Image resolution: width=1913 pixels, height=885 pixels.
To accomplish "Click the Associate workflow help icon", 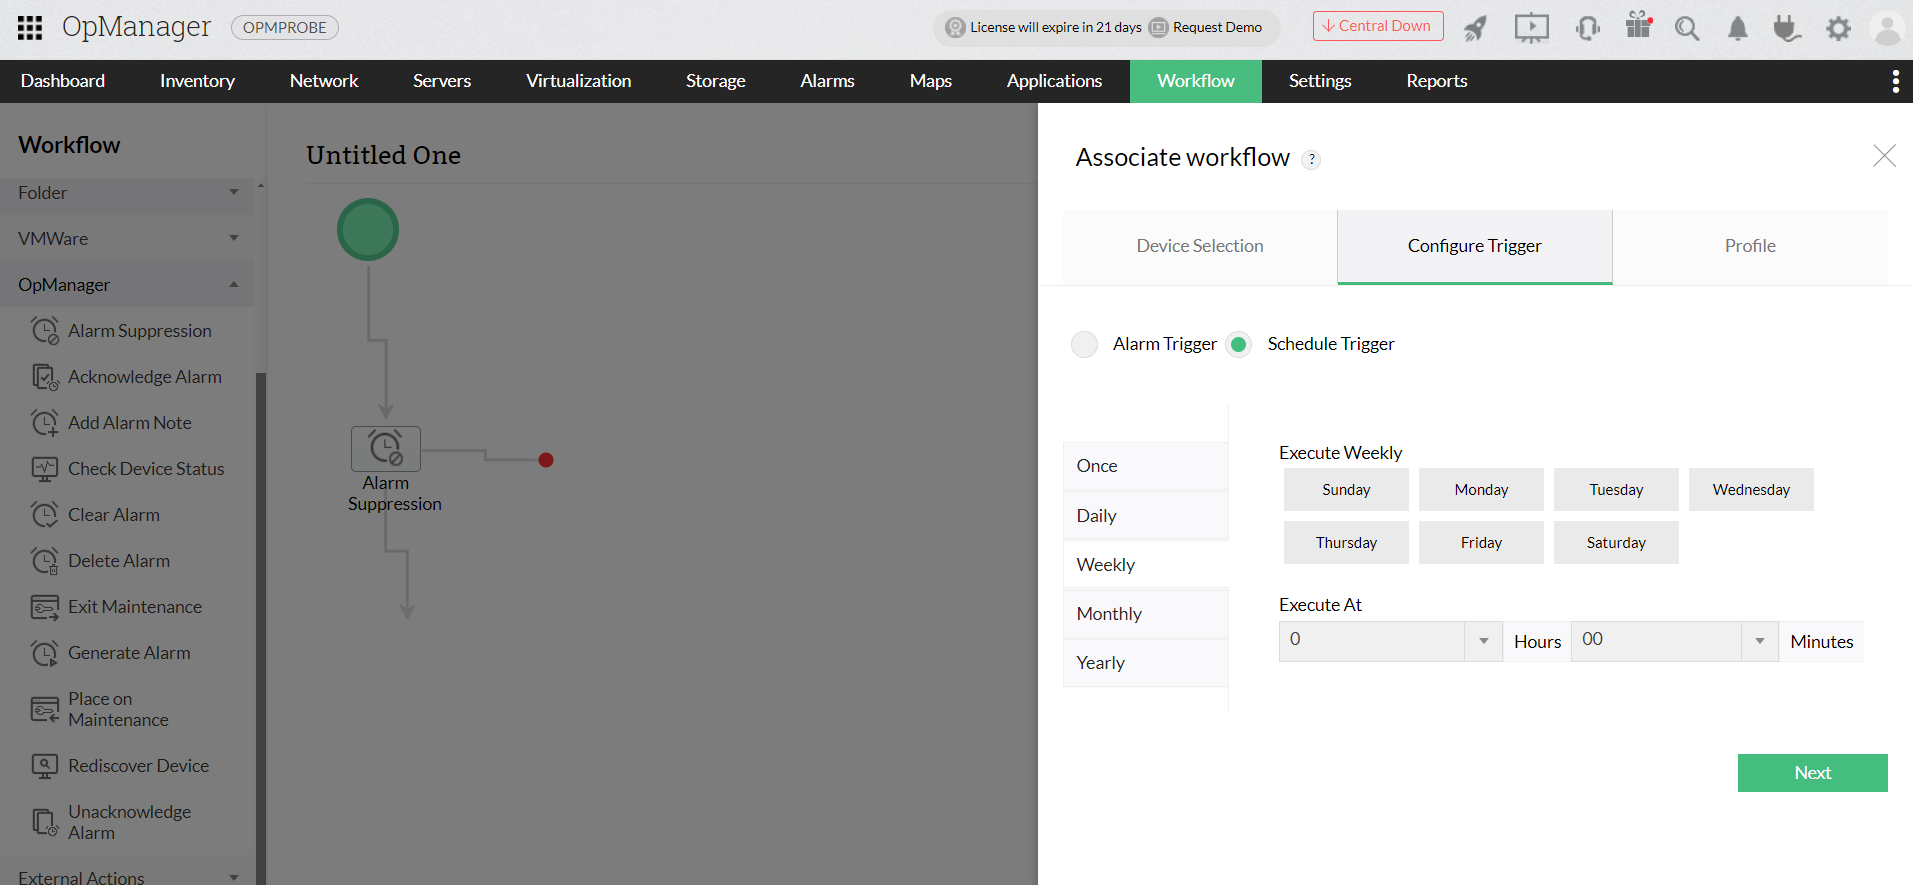I will click(x=1311, y=159).
